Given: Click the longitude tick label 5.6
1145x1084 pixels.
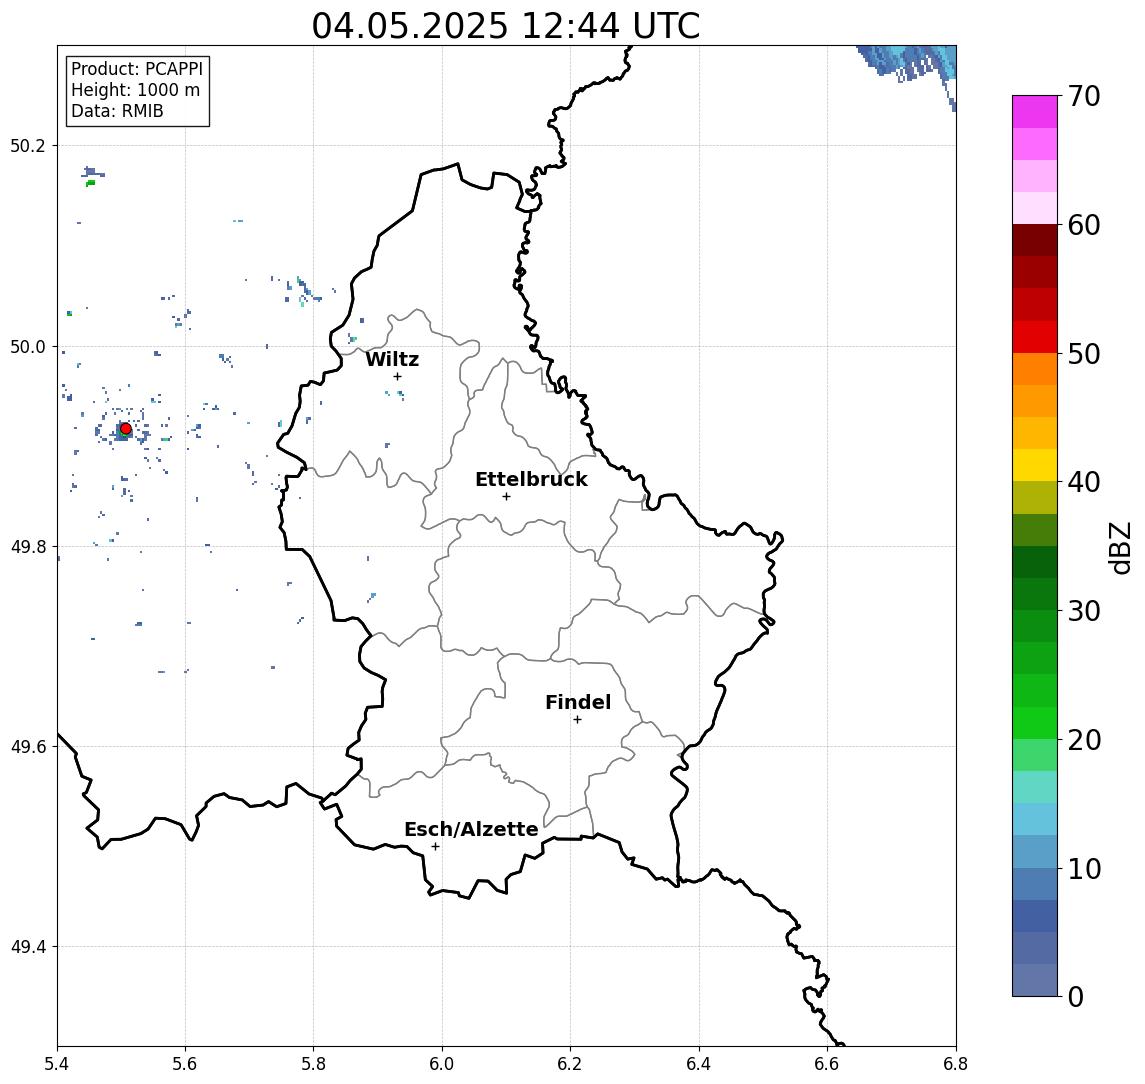Looking at the screenshot, I should point(185,1064).
